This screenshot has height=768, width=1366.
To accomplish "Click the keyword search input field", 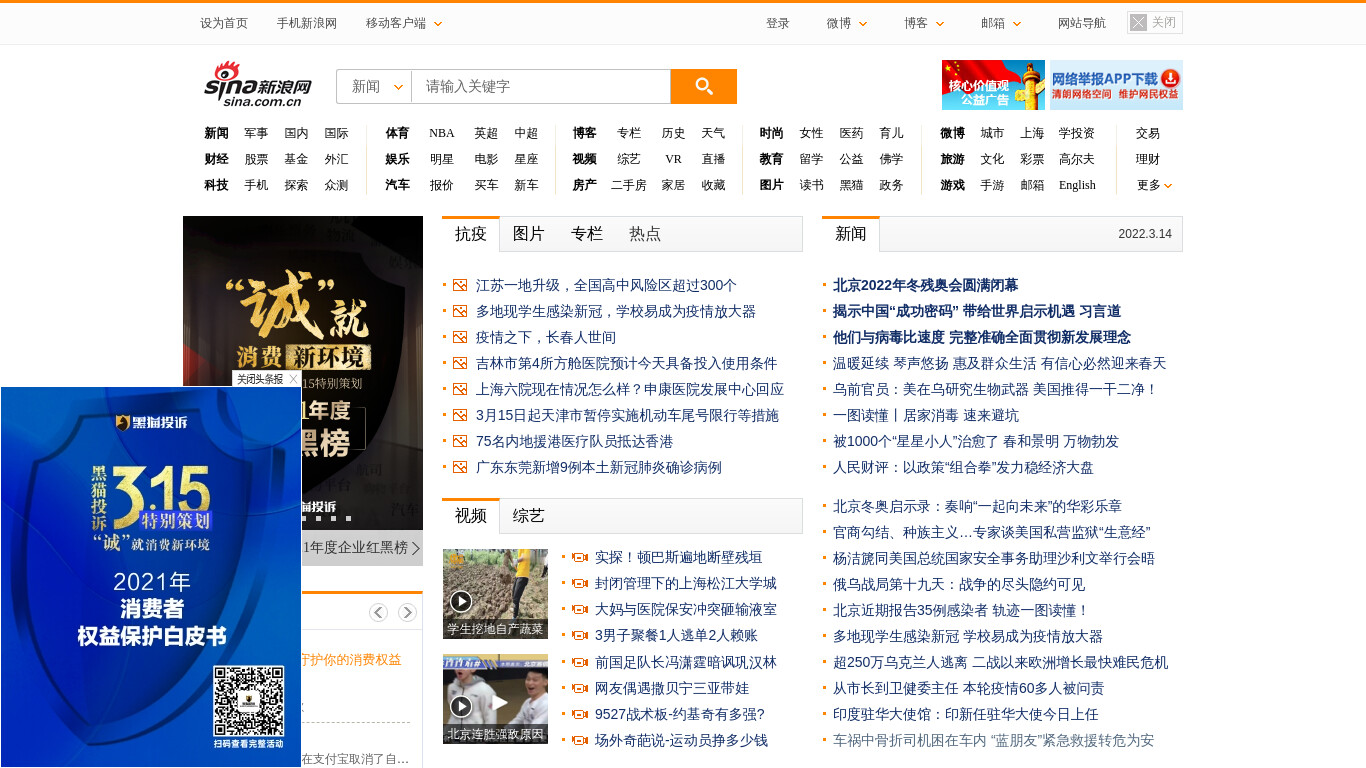I will pyautogui.click(x=541, y=86).
